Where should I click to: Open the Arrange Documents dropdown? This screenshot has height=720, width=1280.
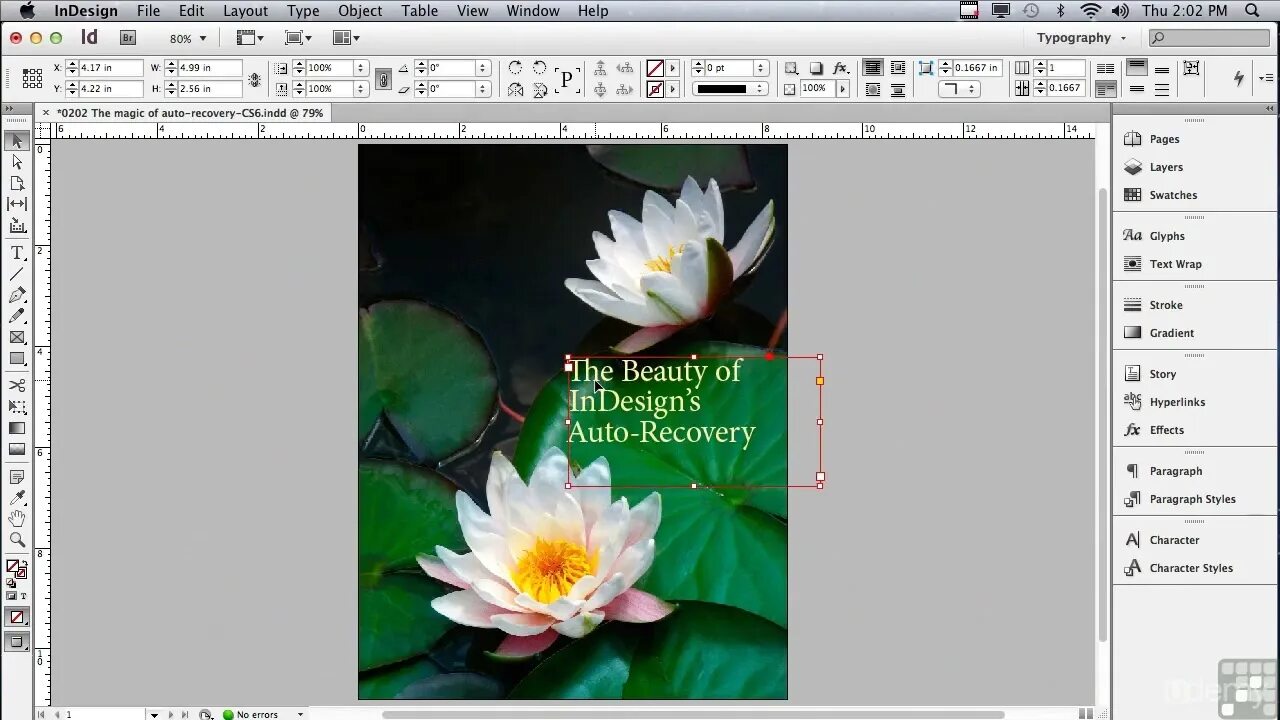346,38
